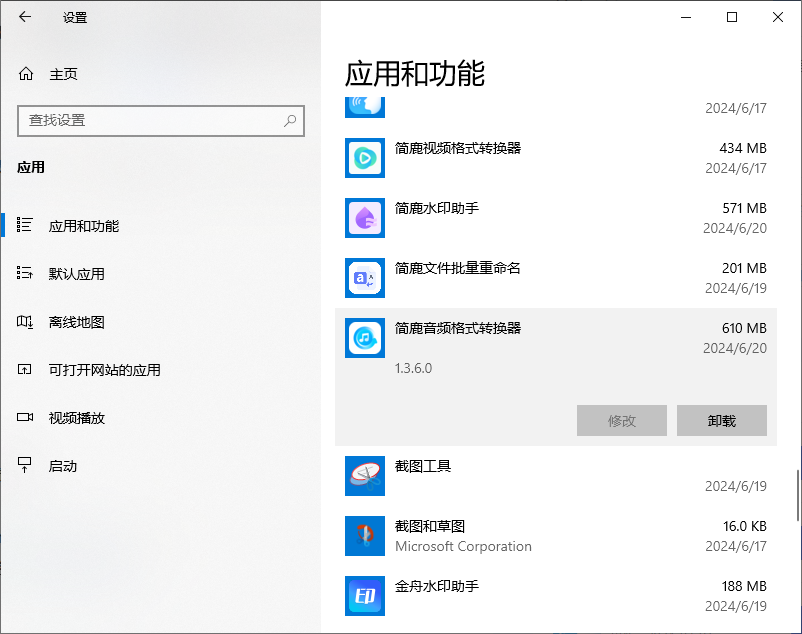
Task: Open 可打开网站的应用 settings
Action: (x=105, y=370)
